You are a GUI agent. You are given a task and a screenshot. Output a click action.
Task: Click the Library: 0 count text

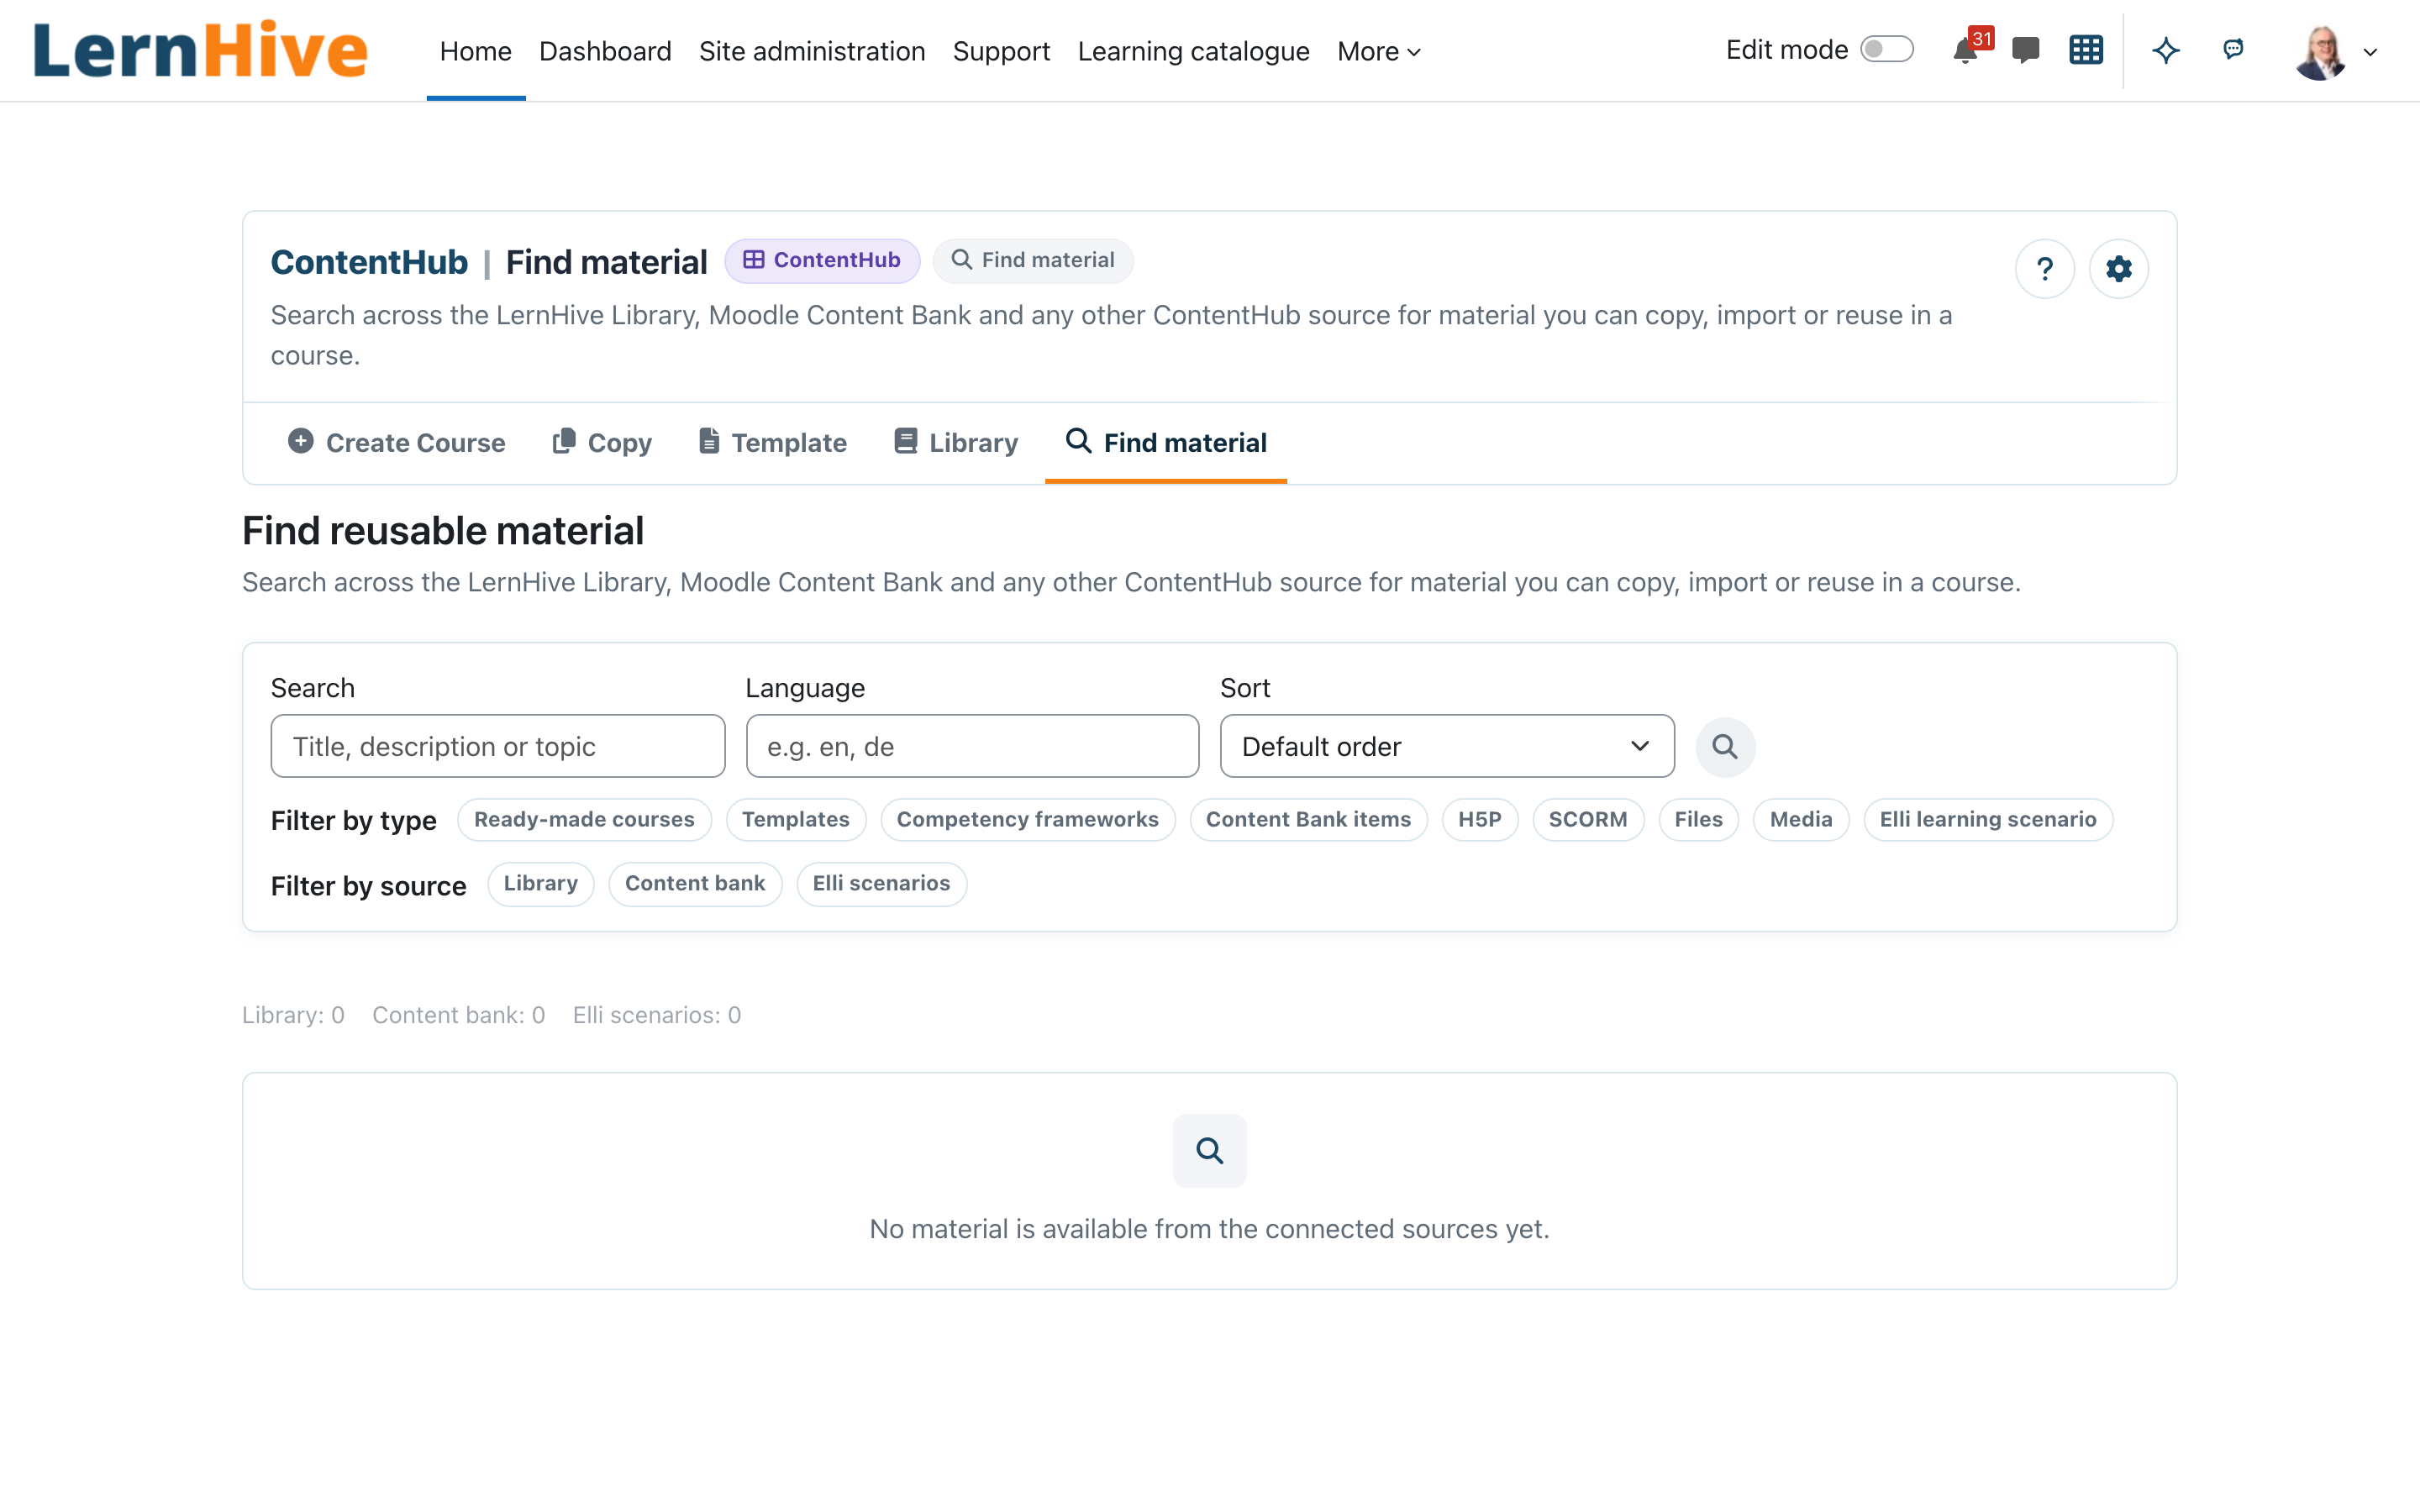point(293,1015)
